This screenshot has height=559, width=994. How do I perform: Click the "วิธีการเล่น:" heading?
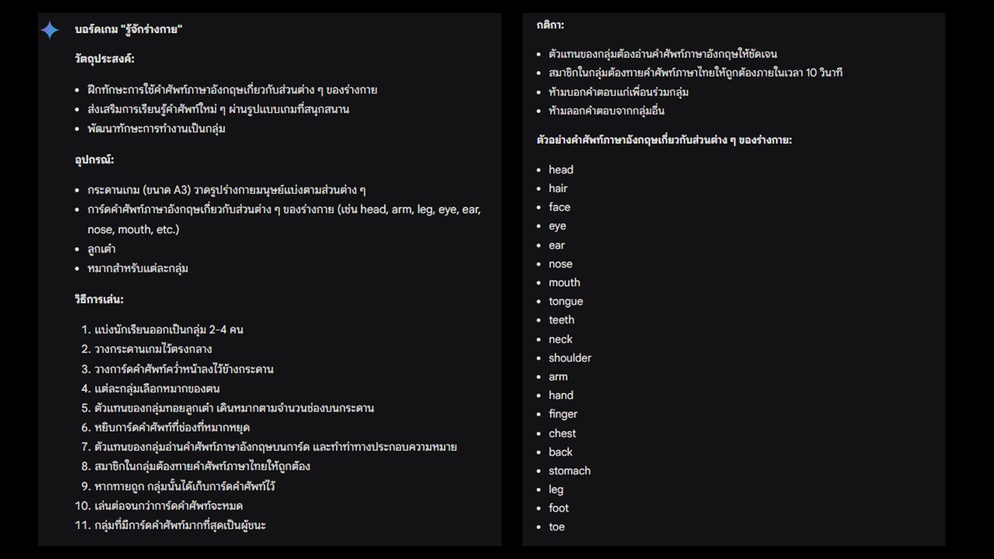(x=99, y=300)
